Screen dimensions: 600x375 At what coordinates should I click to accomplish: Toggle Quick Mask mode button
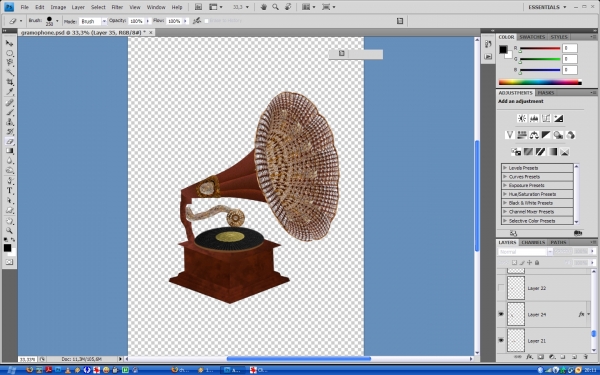point(9,262)
